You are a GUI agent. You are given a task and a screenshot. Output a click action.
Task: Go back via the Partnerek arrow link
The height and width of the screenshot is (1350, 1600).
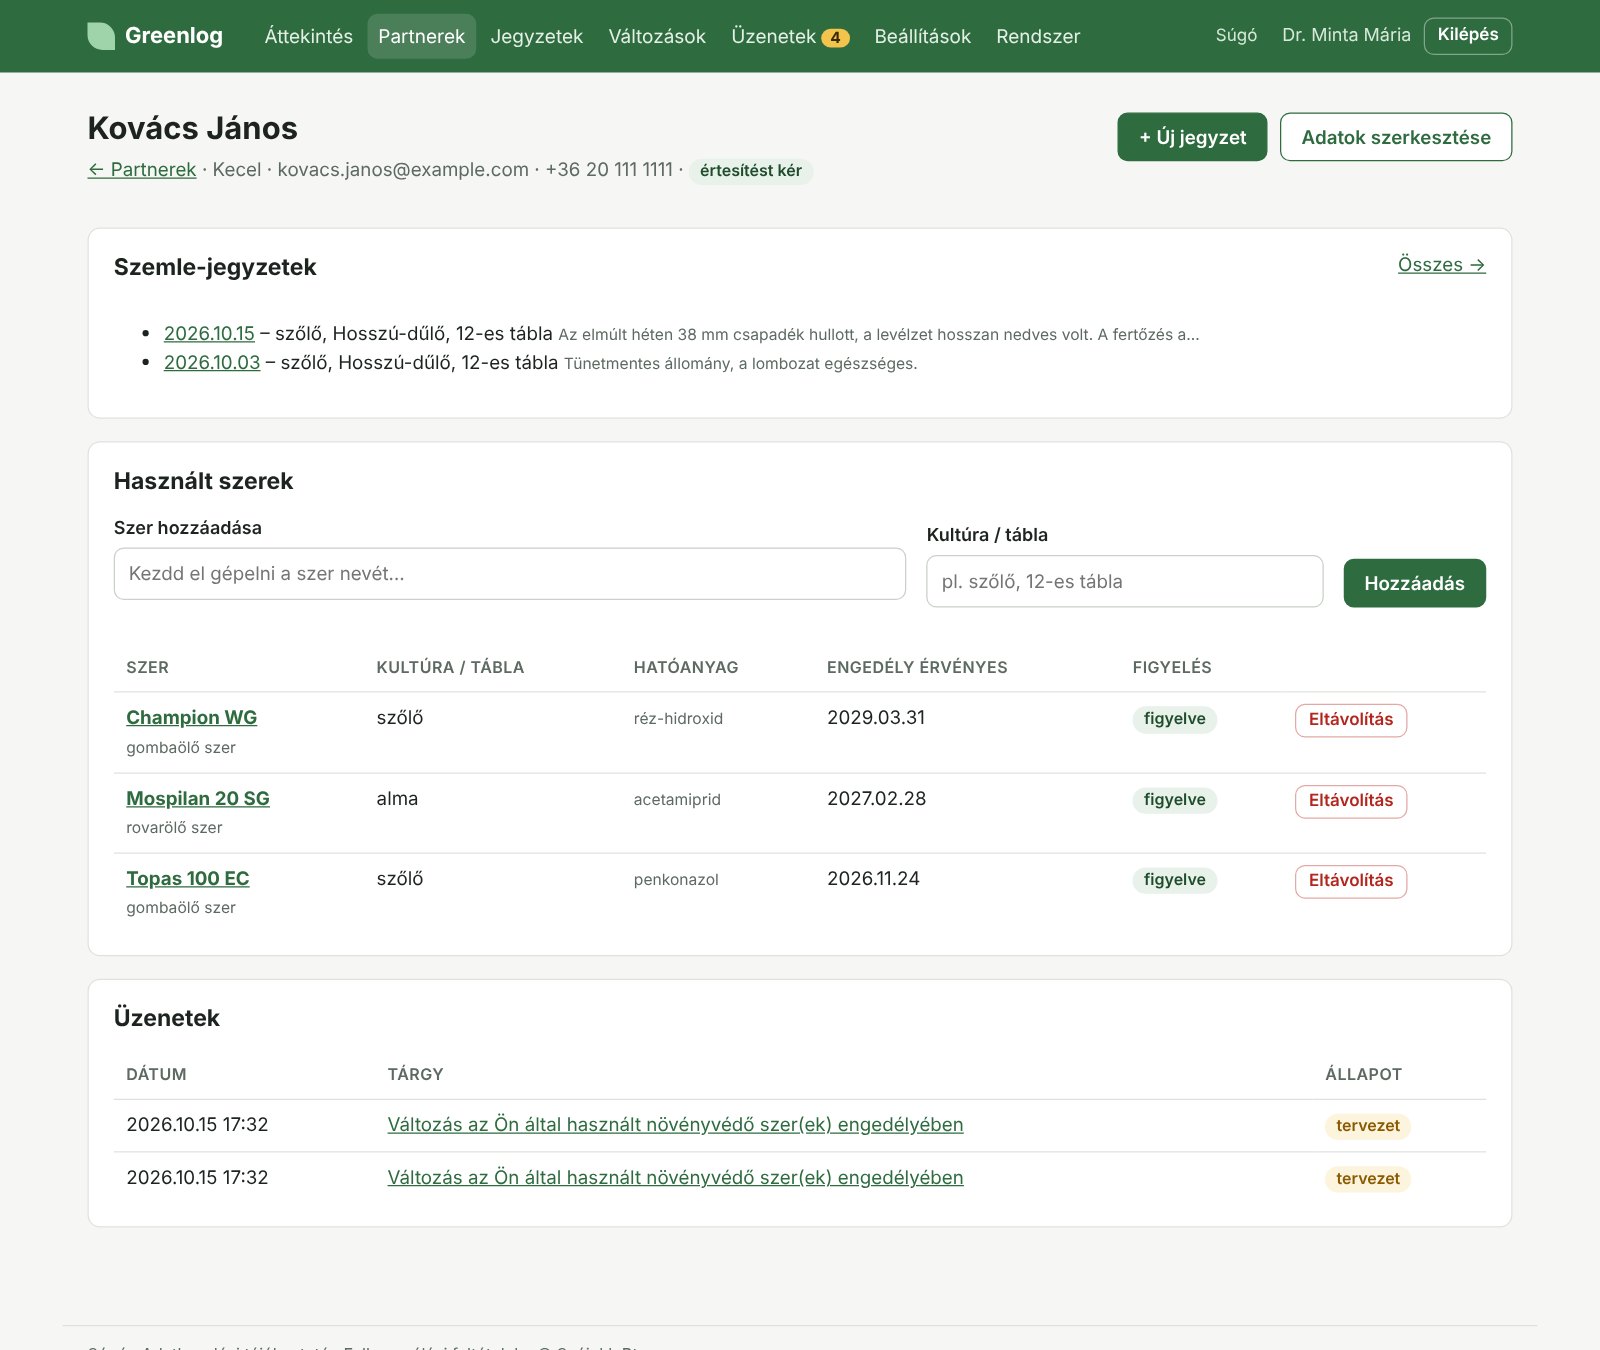point(142,169)
